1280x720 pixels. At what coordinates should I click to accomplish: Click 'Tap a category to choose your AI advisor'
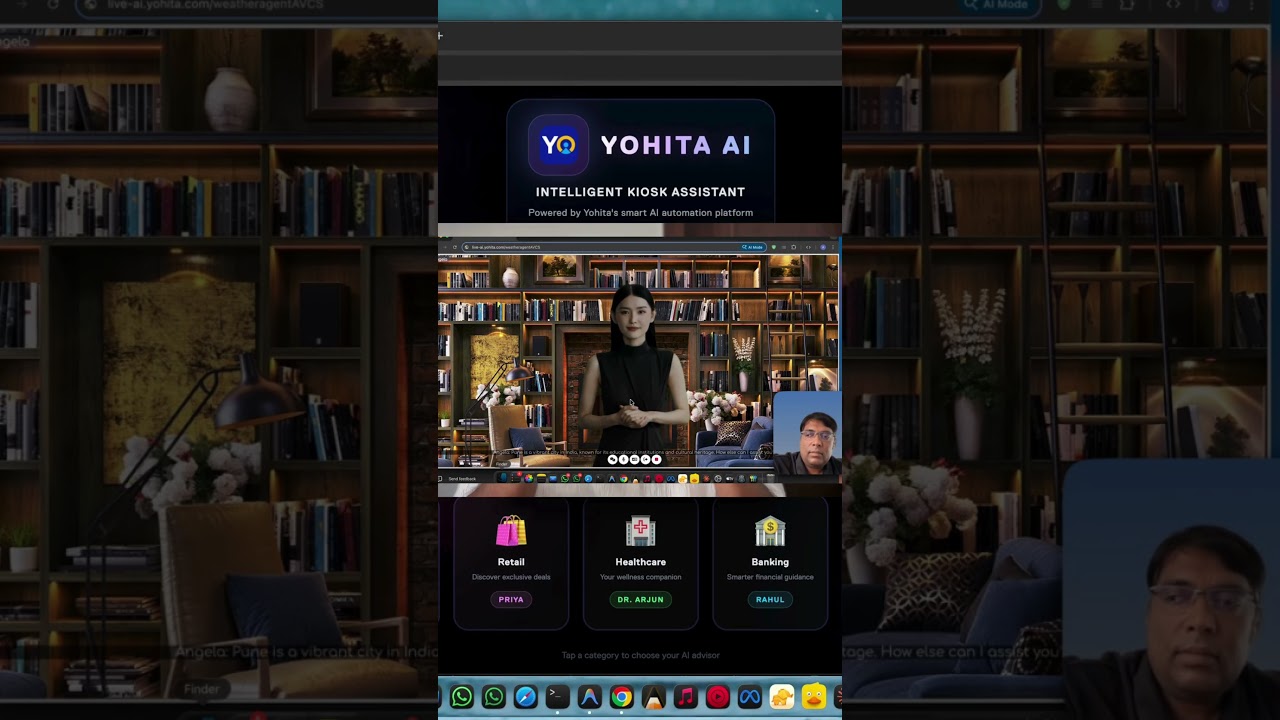640,655
